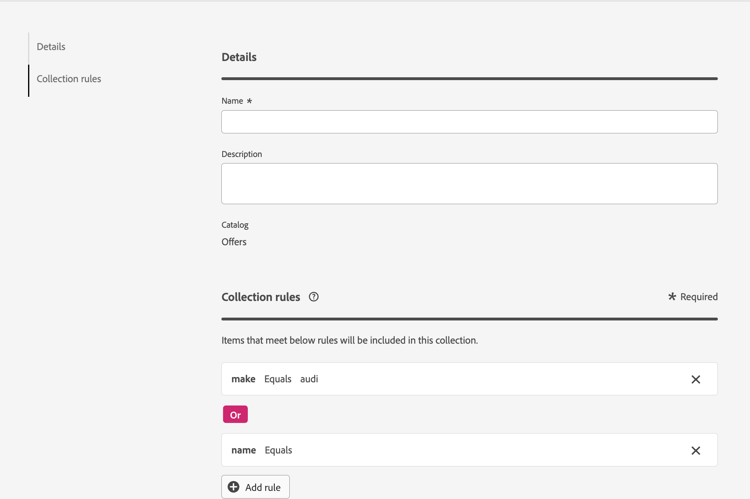This screenshot has width=750, height=499.
Task: Open the Collection rules help tooltip icon
Action: pyautogui.click(x=314, y=297)
